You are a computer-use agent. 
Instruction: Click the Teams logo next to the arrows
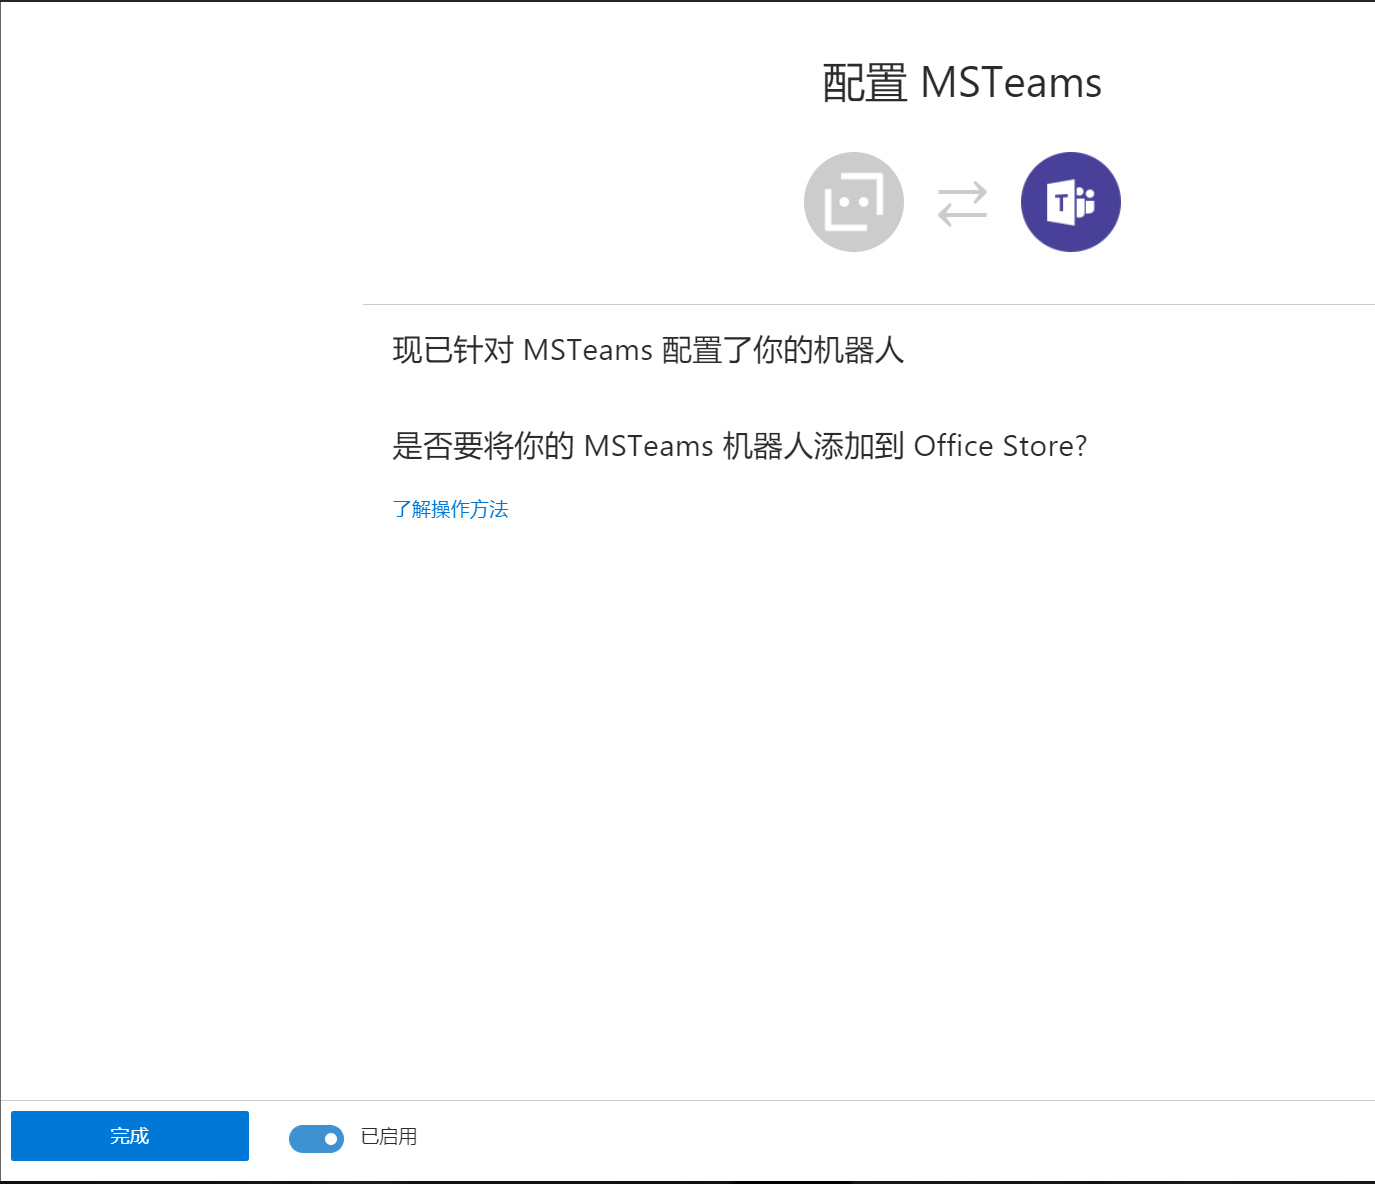1070,201
